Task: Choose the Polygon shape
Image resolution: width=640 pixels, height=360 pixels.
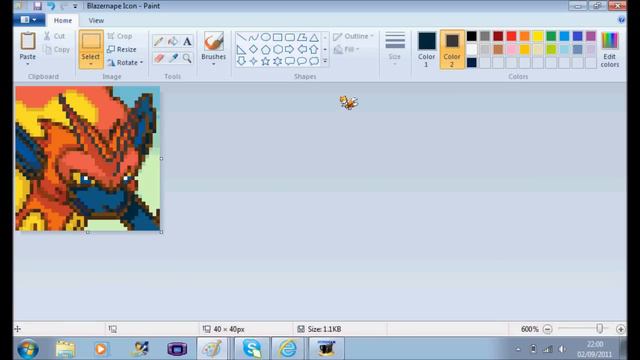Action: (302, 38)
